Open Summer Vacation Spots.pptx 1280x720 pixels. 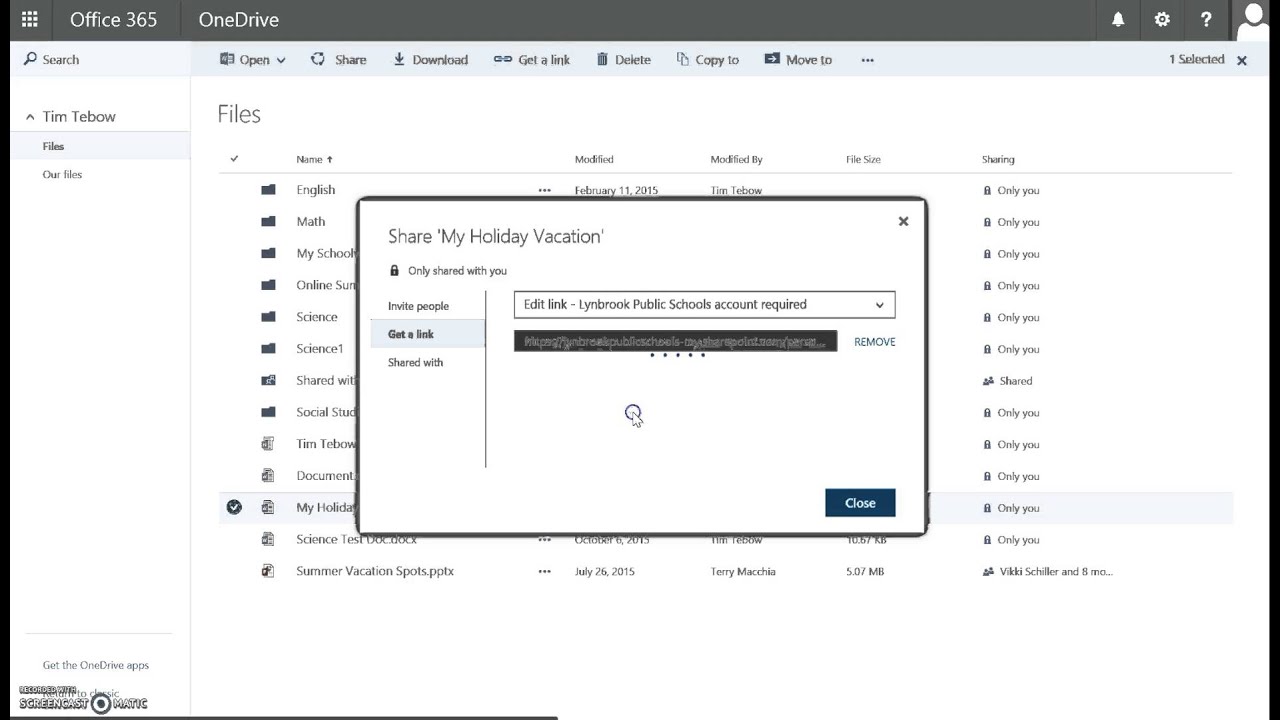[375, 571]
